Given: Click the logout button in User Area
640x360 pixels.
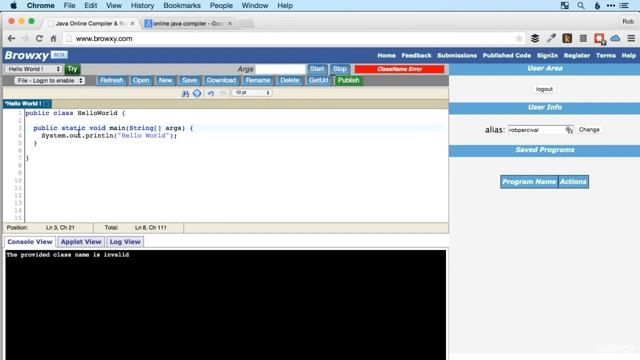Looking at the screenshot, I should (544, 89).
